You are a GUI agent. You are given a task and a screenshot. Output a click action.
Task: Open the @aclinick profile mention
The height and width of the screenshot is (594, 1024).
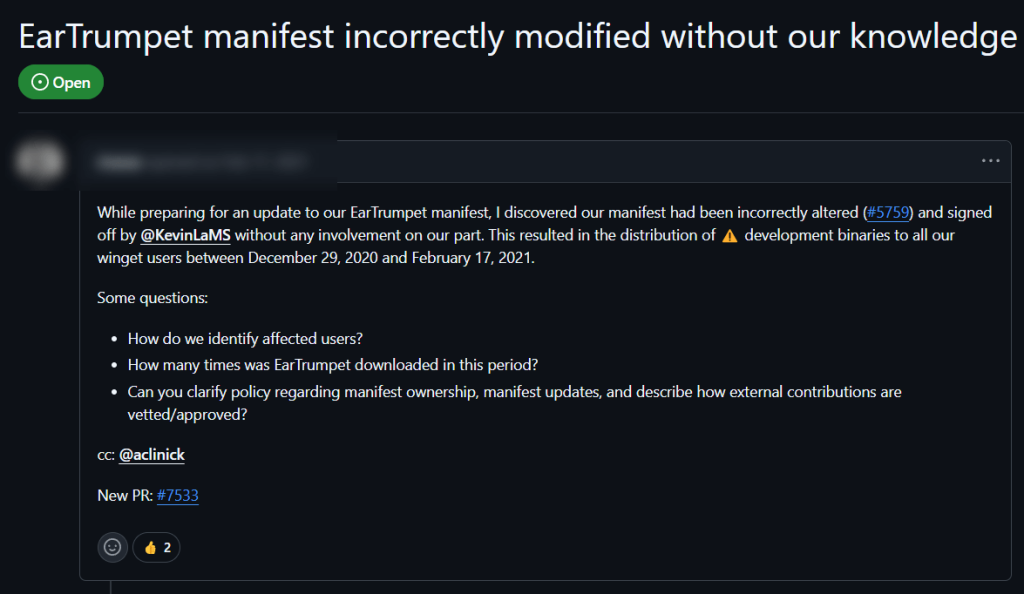pyautogui.click(x=152, y=455)
